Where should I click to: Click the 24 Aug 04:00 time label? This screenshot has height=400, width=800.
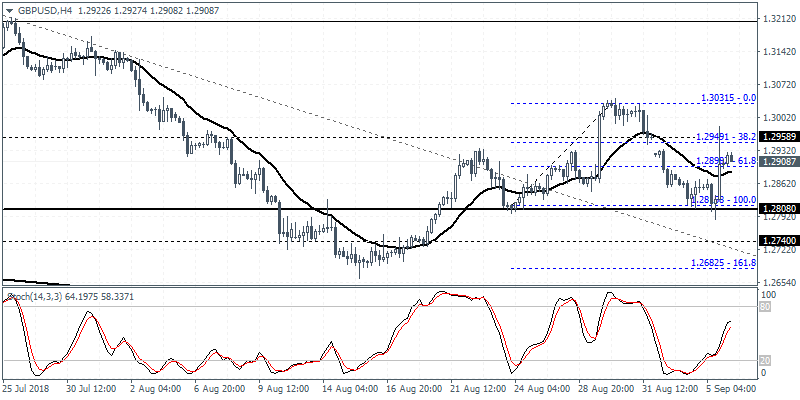pos(542,389)
